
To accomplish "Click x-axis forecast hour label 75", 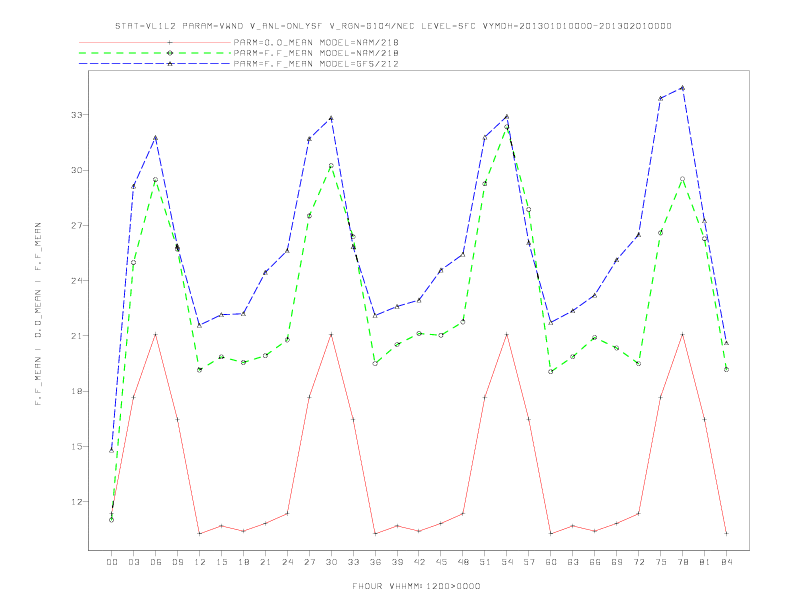I will [x=661, y=562].
